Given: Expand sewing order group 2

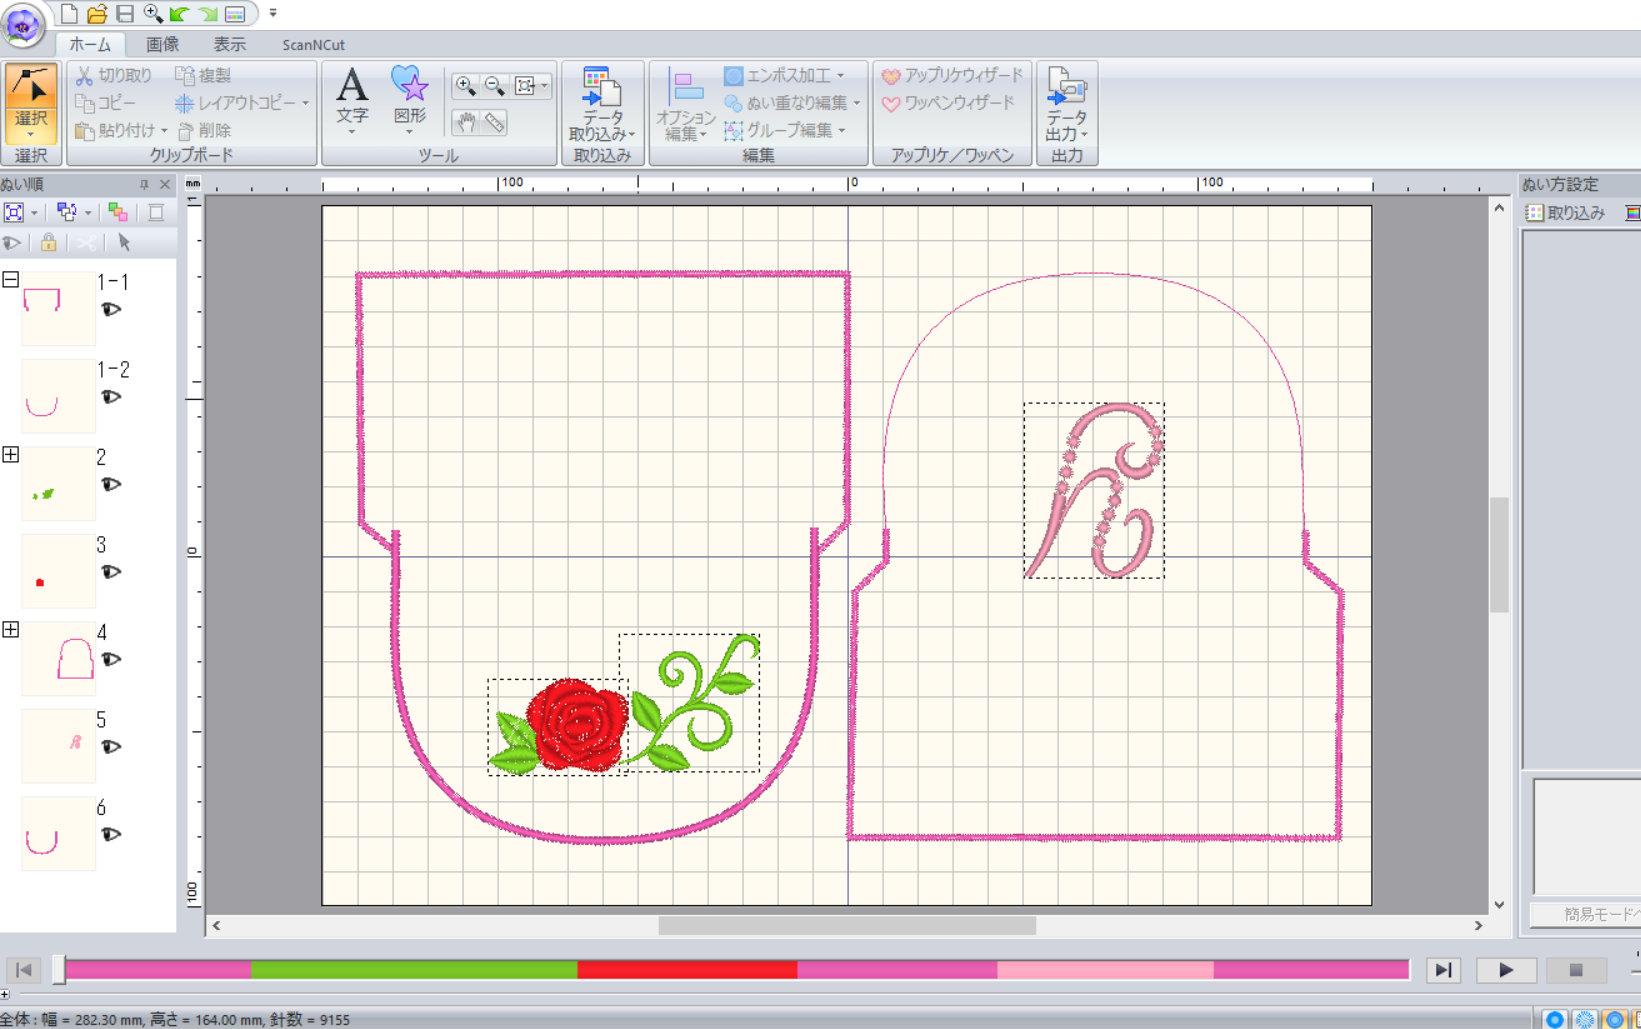Looking at the screenshot, I should (10, 454).
